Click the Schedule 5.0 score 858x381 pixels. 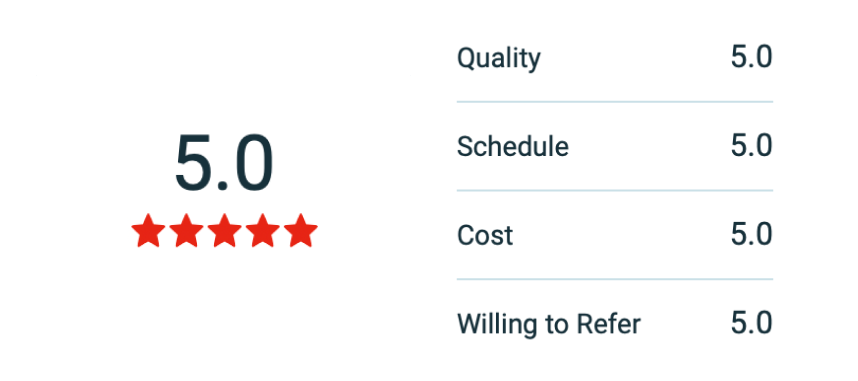[x=751, y=146]
